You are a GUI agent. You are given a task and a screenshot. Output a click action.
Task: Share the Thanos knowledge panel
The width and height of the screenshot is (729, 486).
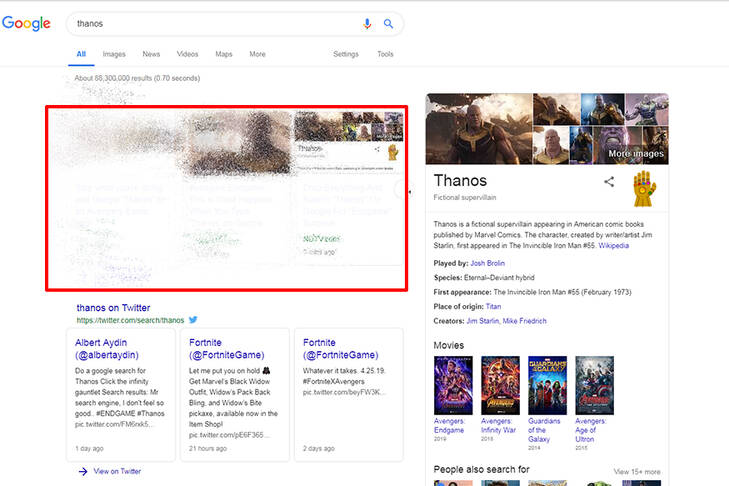(x=609, y=182)
